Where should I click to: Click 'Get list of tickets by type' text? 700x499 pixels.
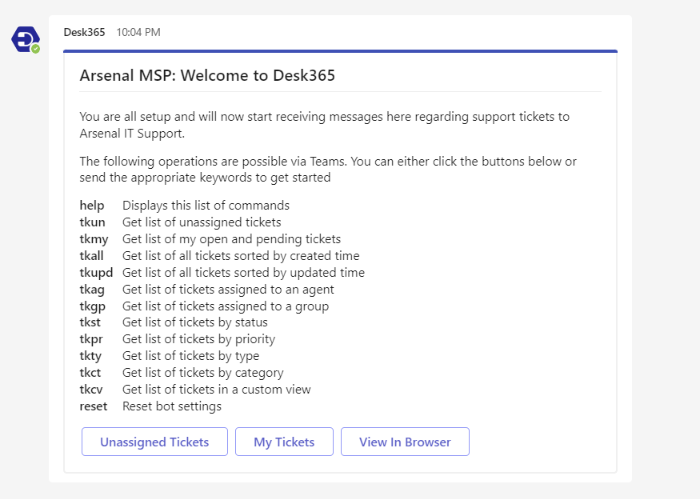pos(191,356)
